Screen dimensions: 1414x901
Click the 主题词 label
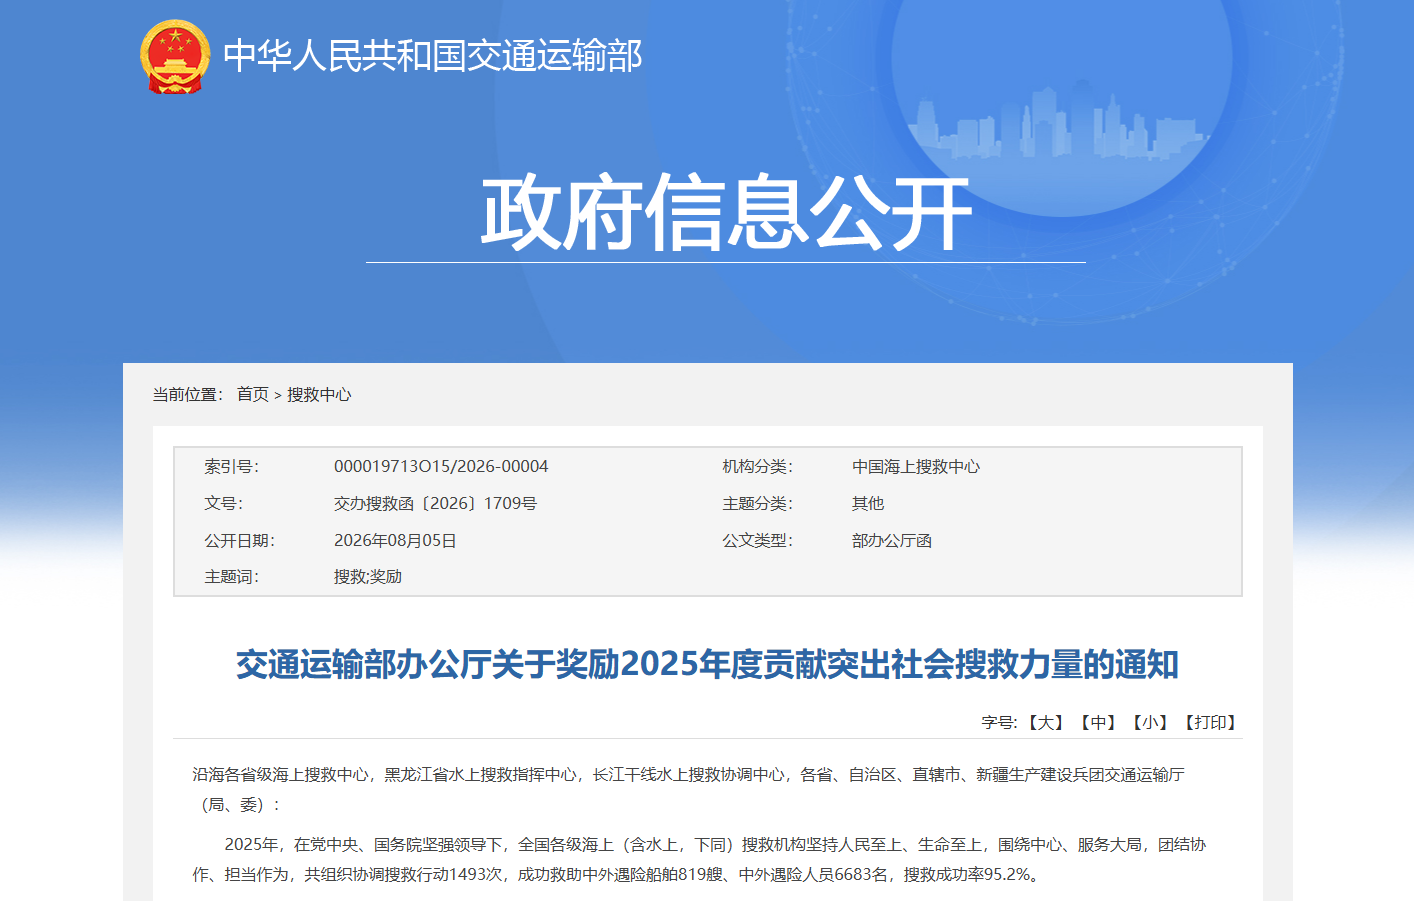(232, 577)
